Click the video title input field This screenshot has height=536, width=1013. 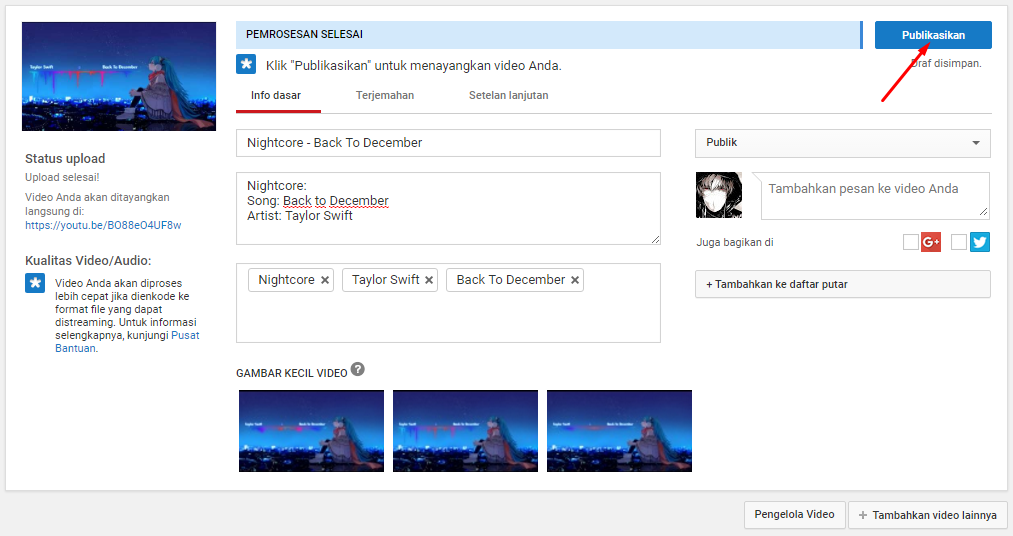(x=448, y=143)
